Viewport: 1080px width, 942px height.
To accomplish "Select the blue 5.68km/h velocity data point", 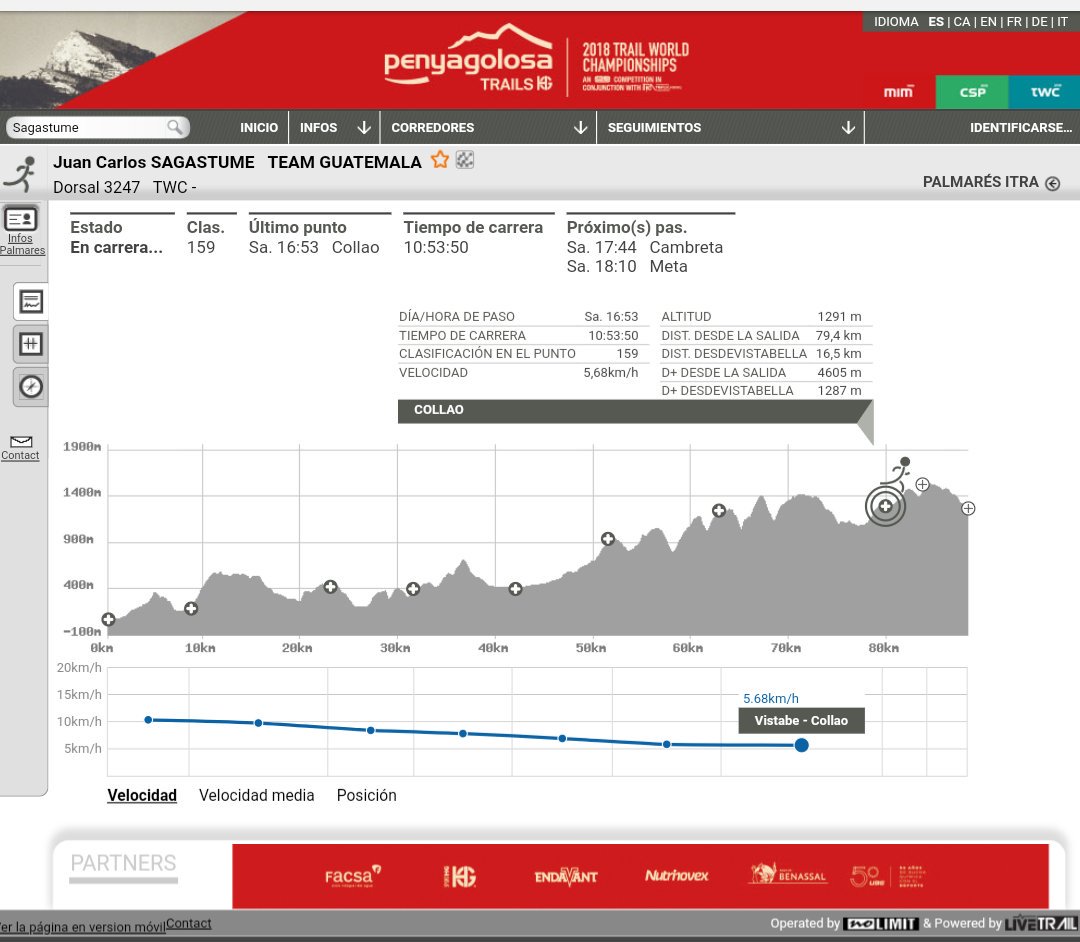I will 801,745.
